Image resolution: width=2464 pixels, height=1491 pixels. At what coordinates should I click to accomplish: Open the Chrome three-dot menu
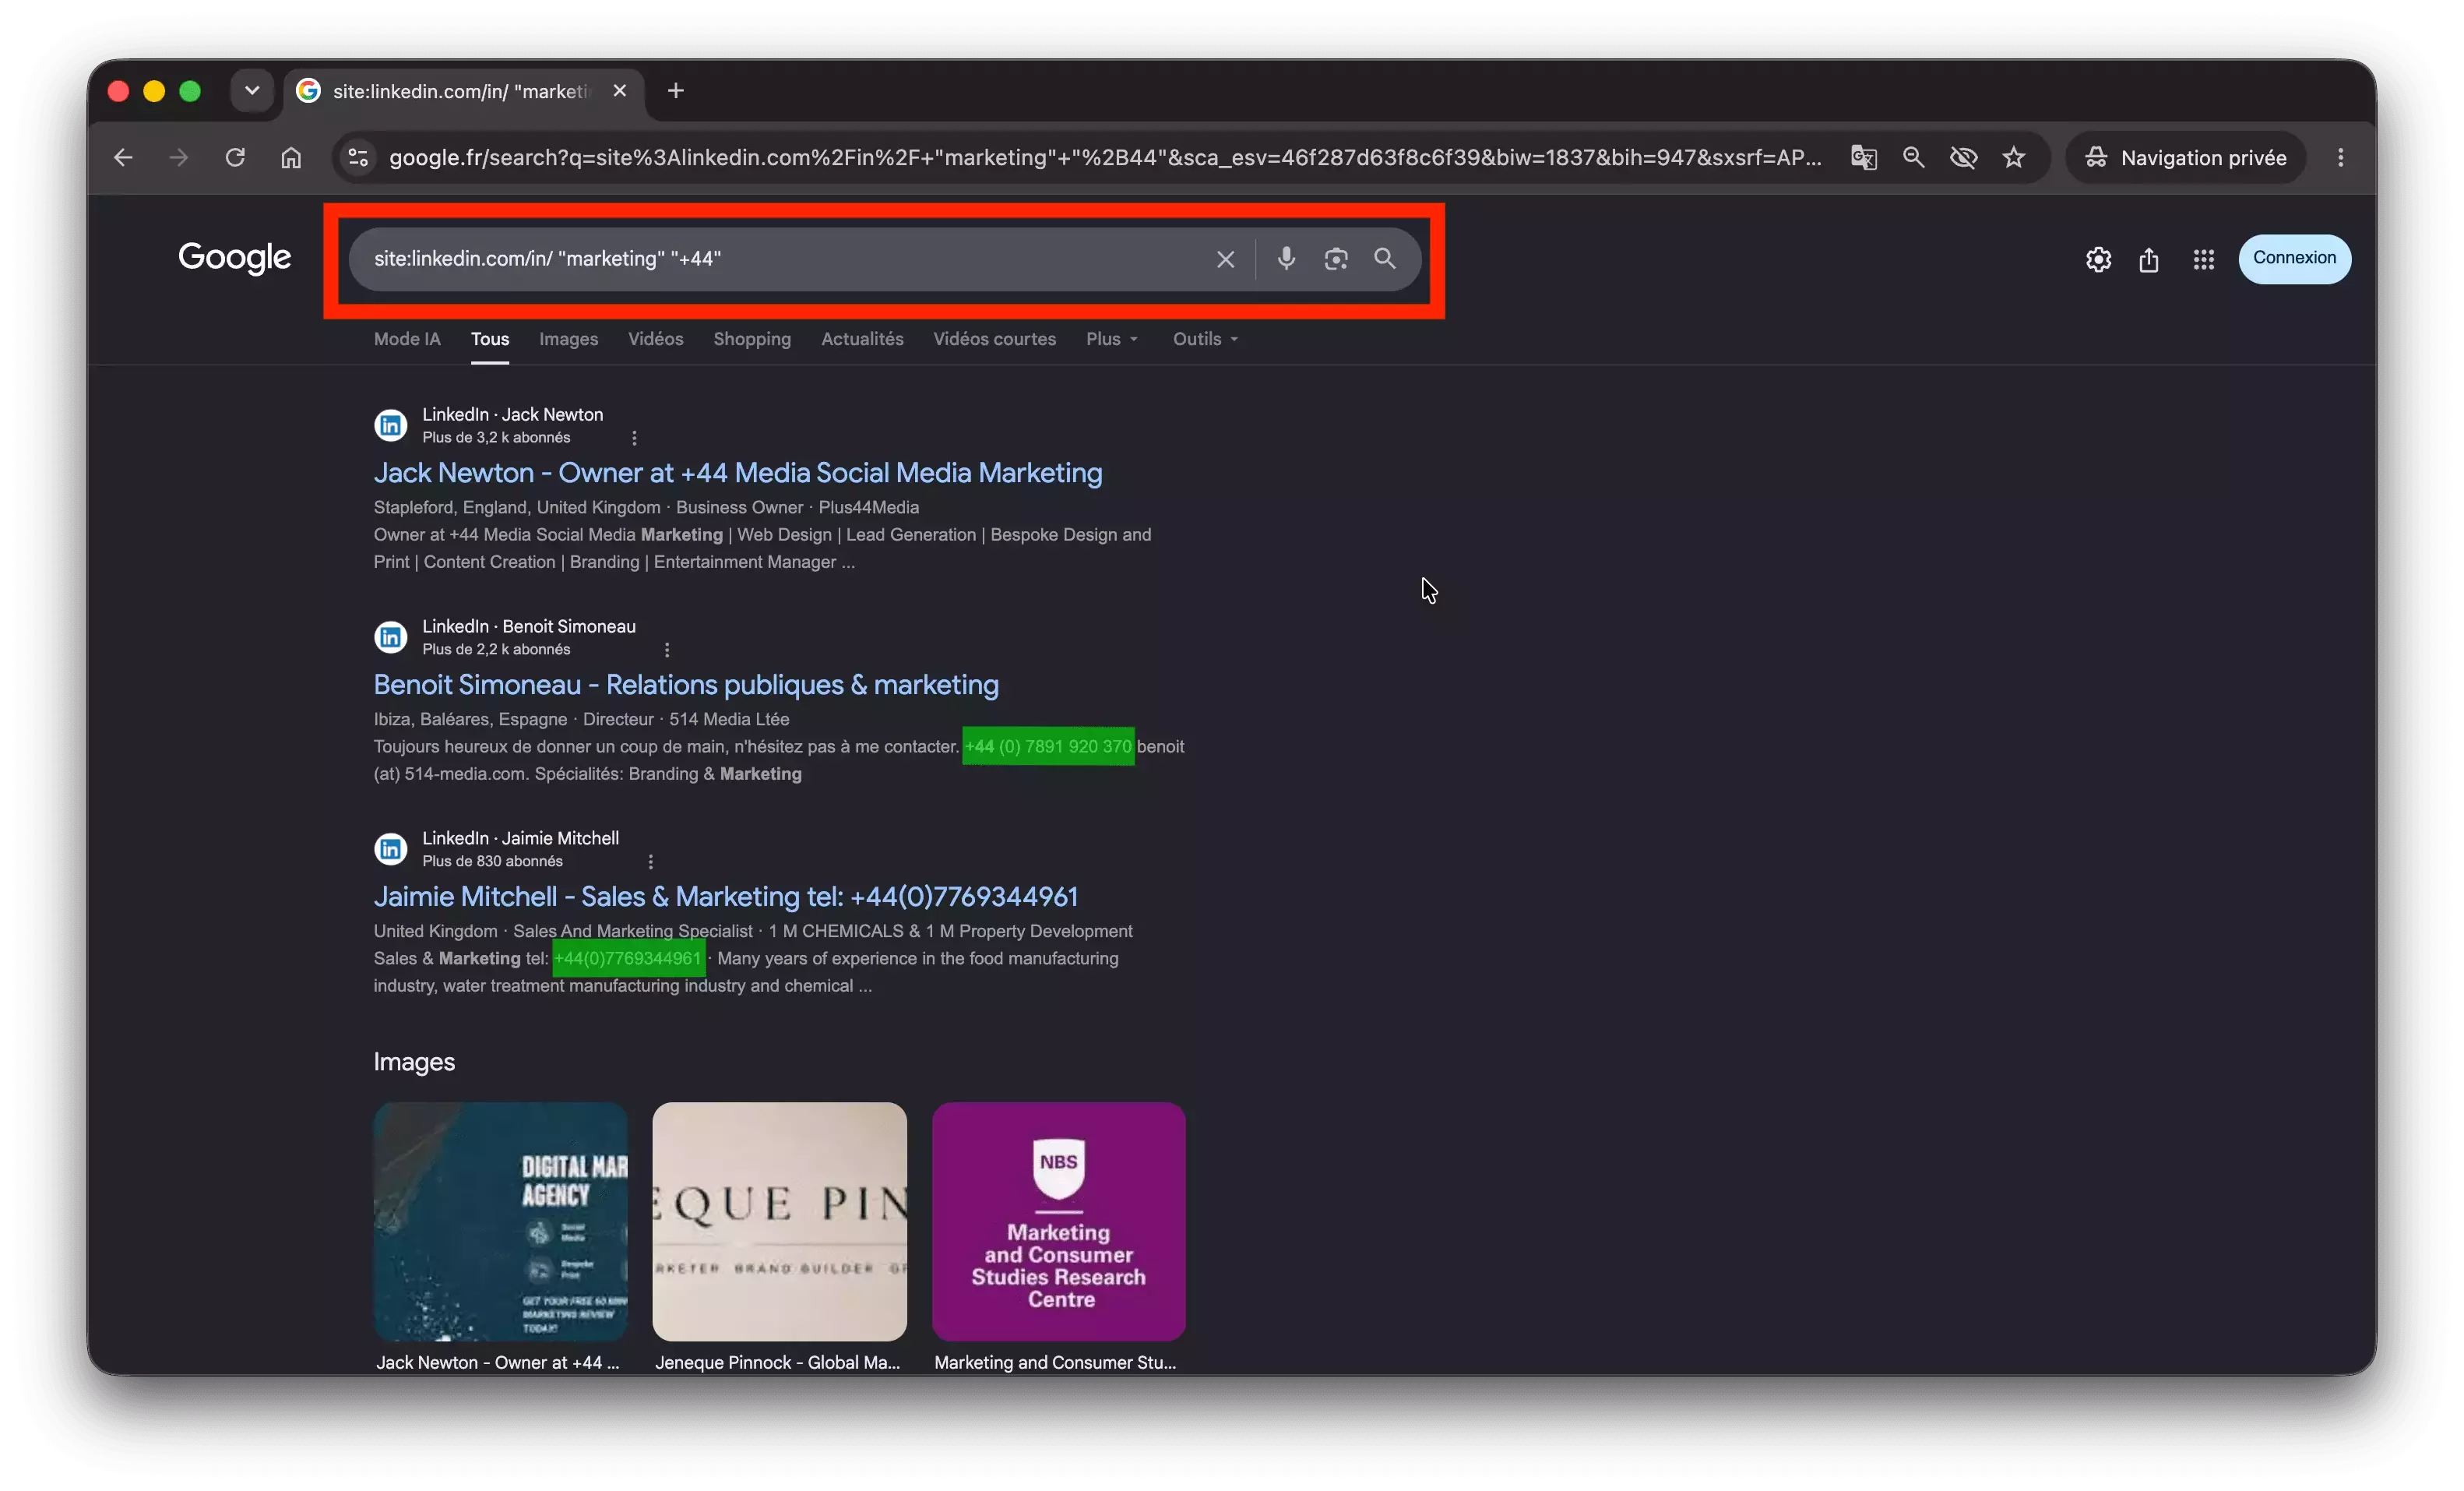pos(2340,157)
